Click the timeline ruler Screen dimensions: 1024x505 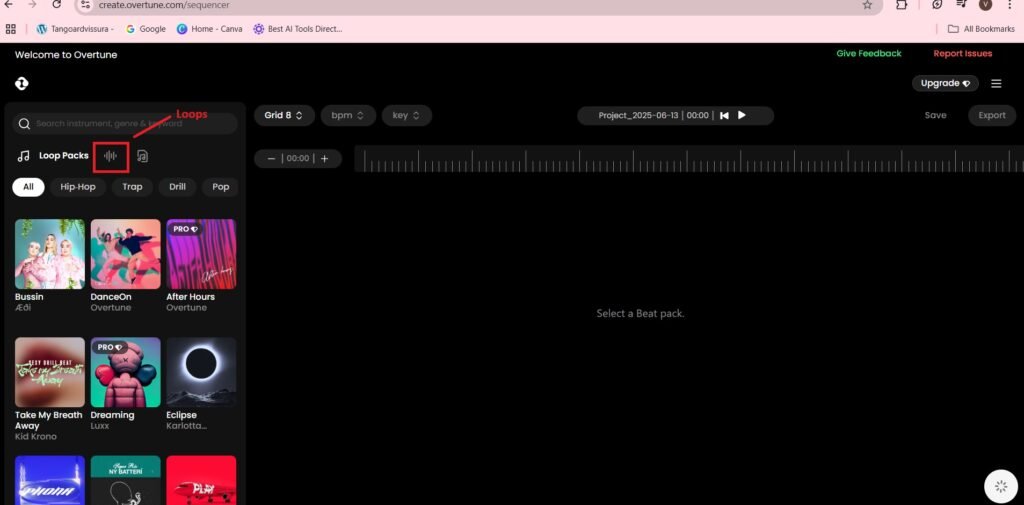pyautogui.click(x=689, y=159)
